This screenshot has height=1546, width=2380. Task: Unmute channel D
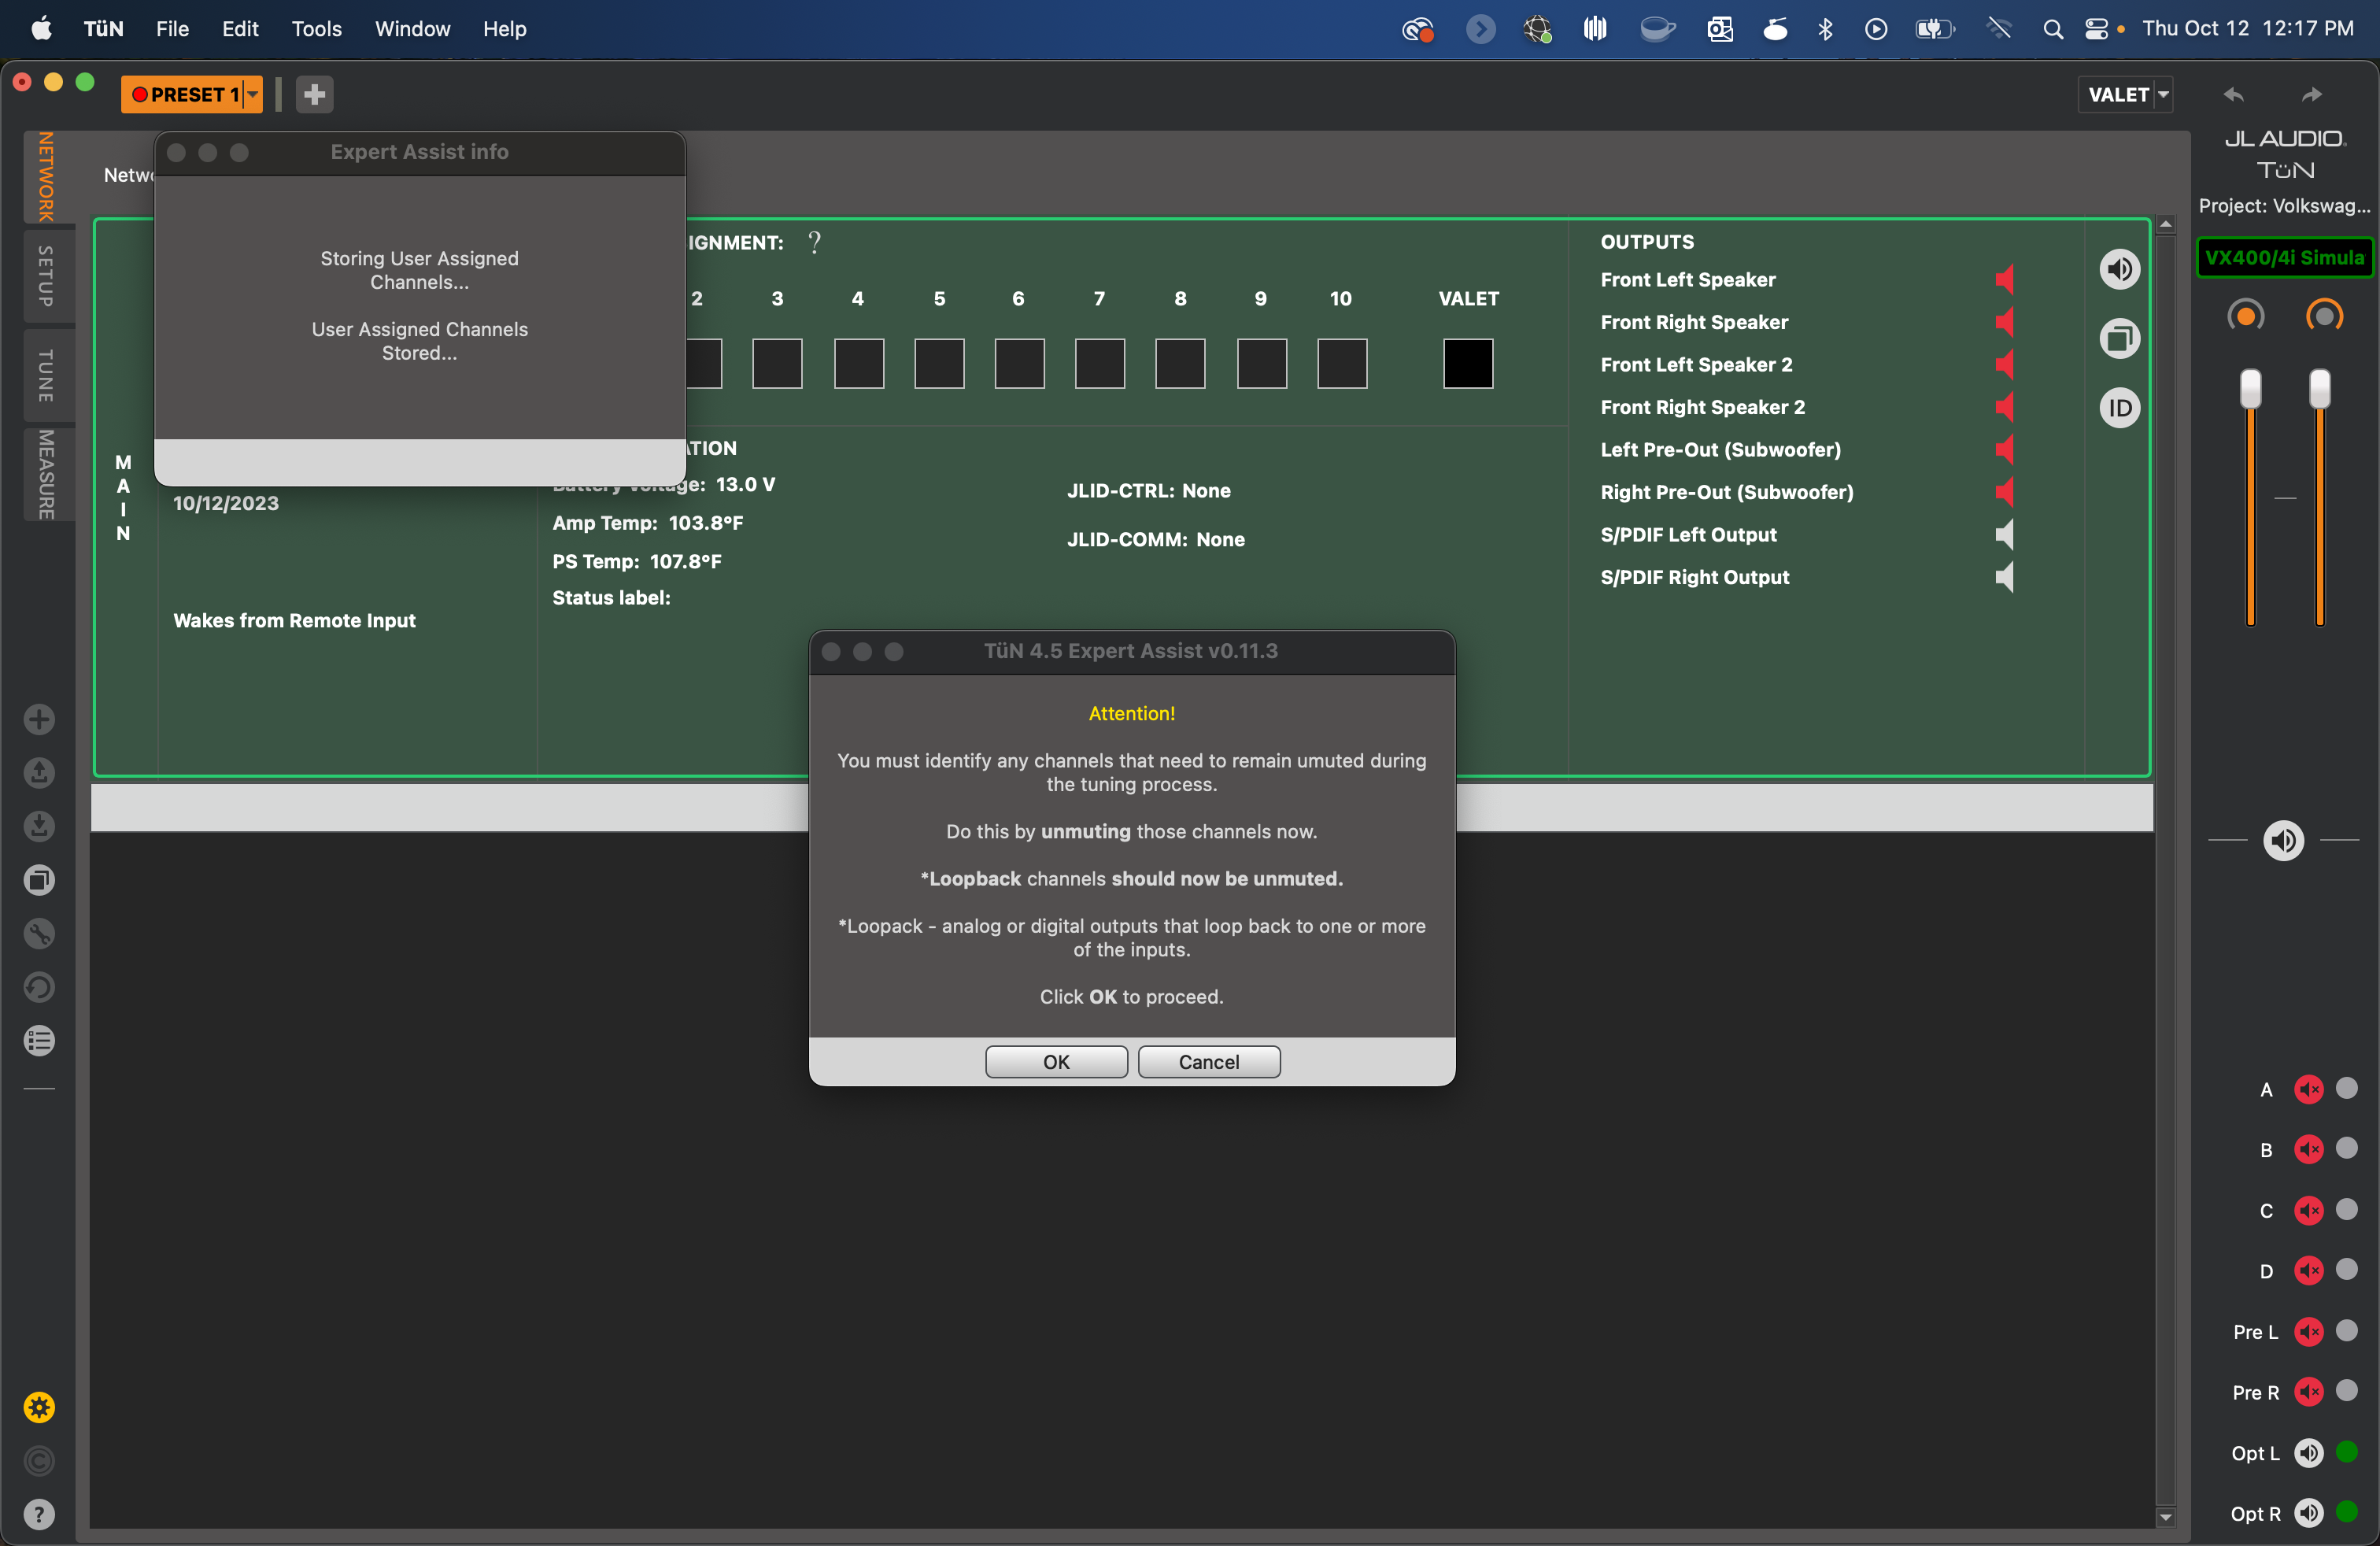[x=2308, y=1270]
